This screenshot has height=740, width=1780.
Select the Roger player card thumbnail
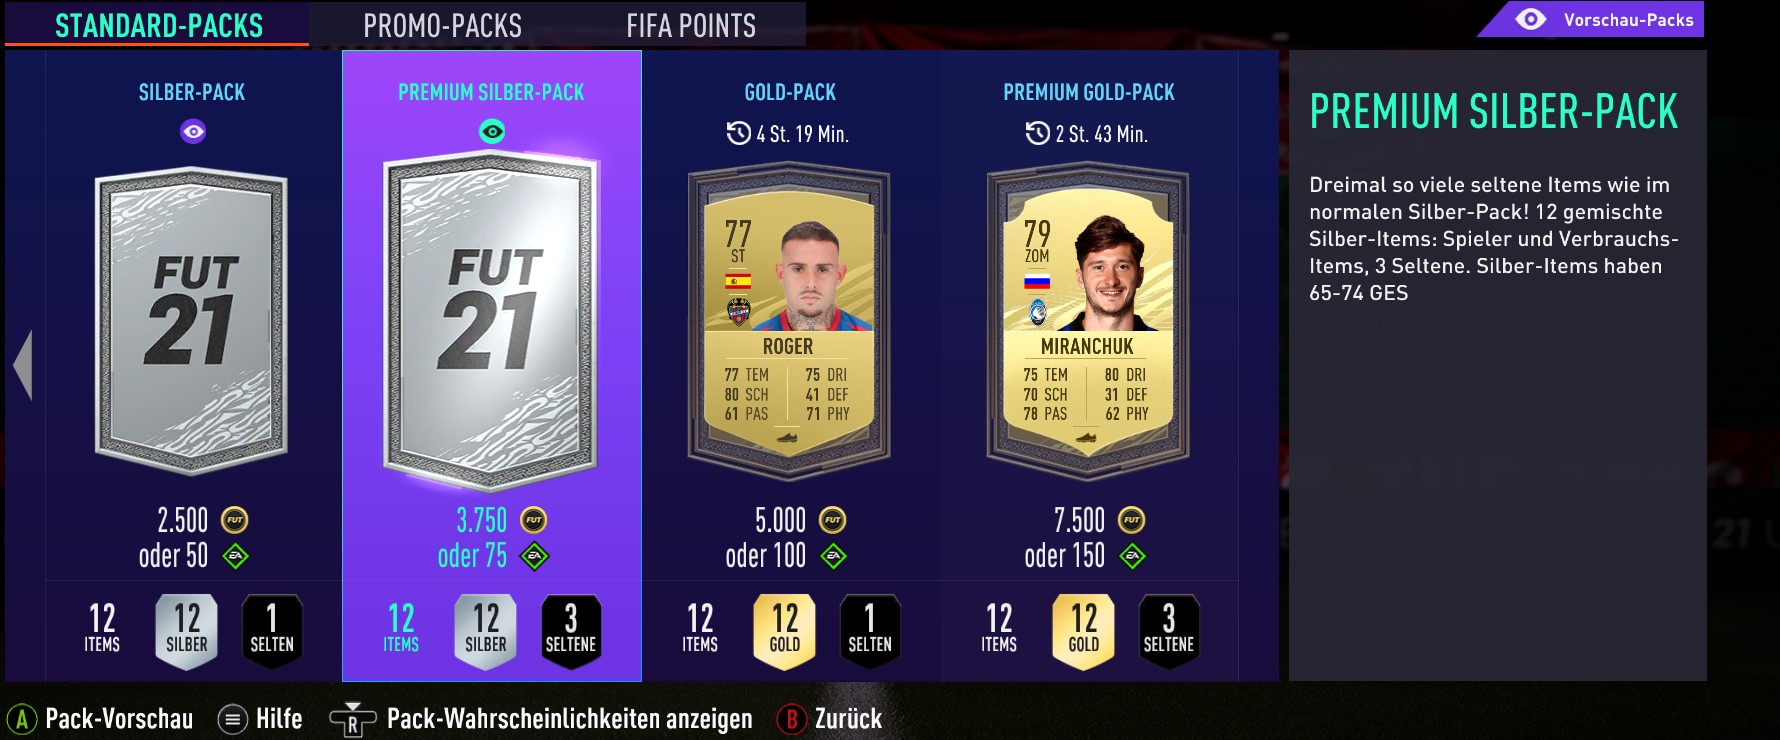coord(789,322)
